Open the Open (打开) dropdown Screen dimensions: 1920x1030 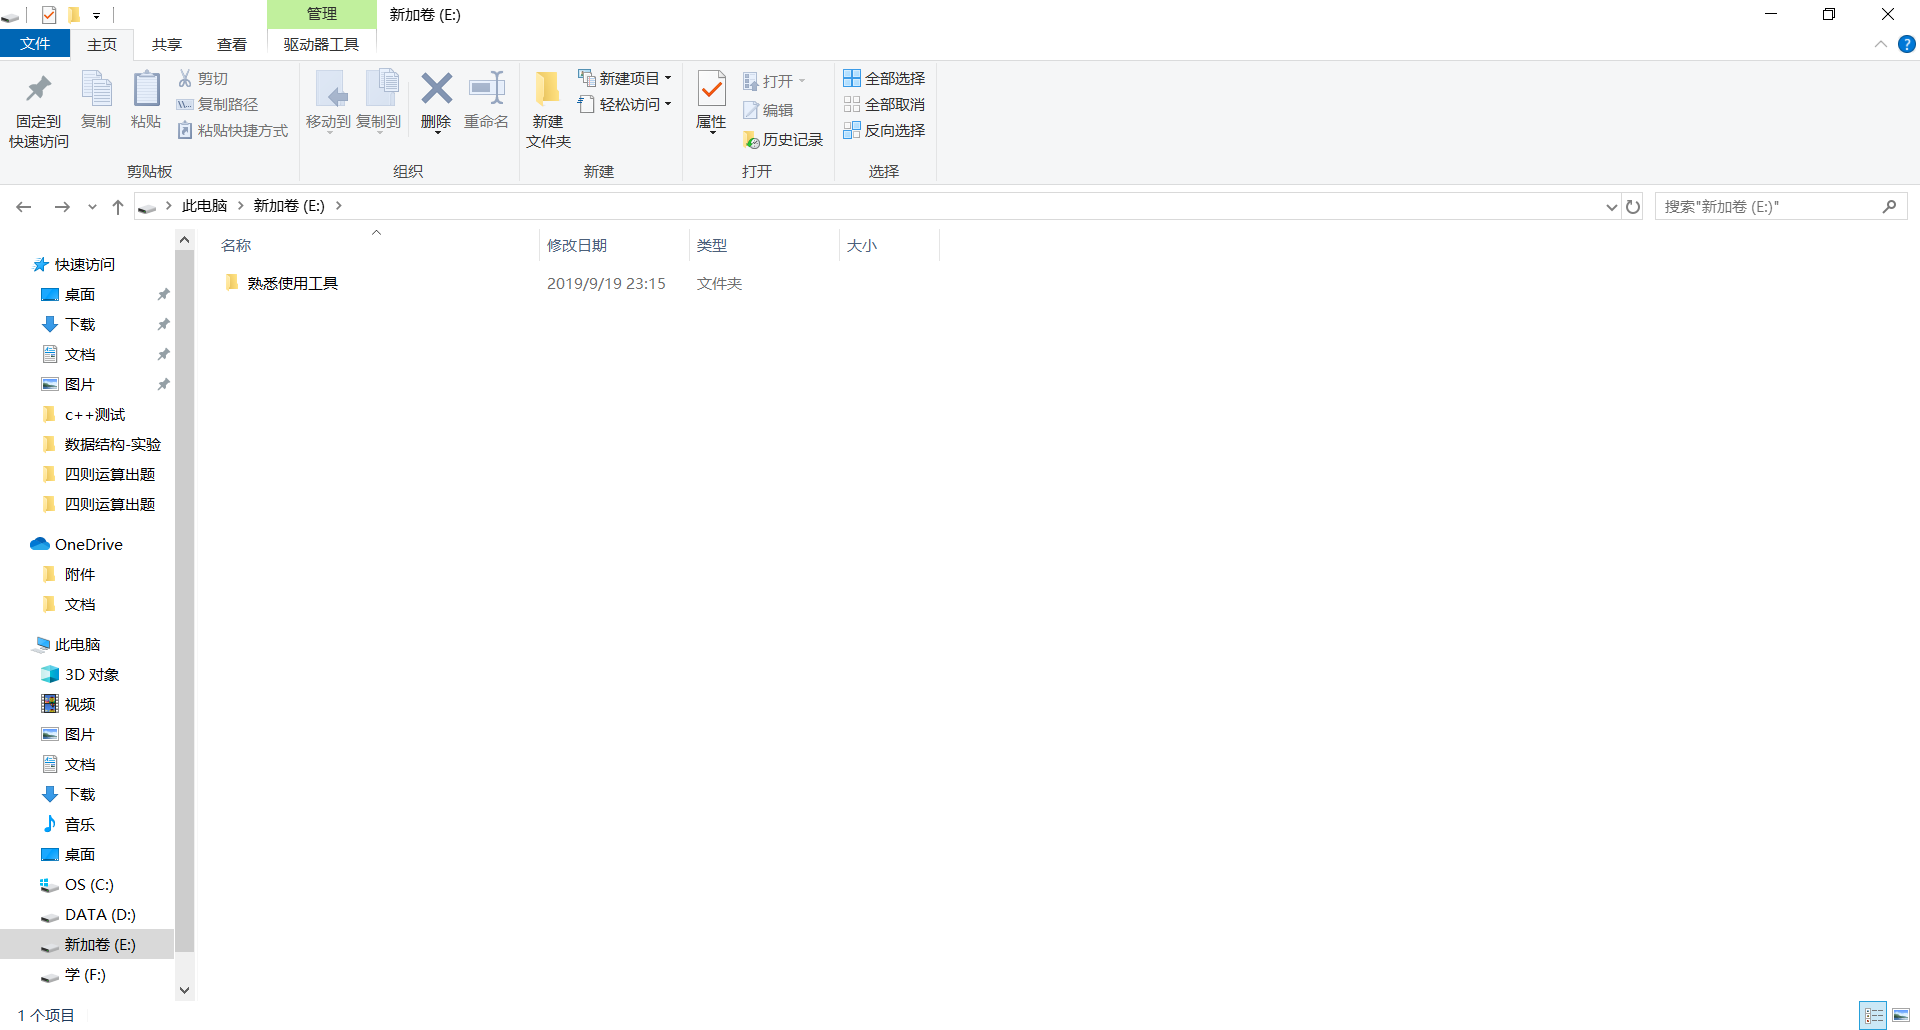pos(774,81)
